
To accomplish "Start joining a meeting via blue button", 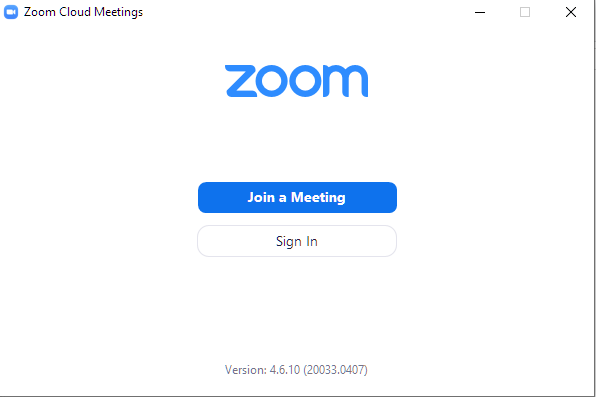I will tap(297, 197).
